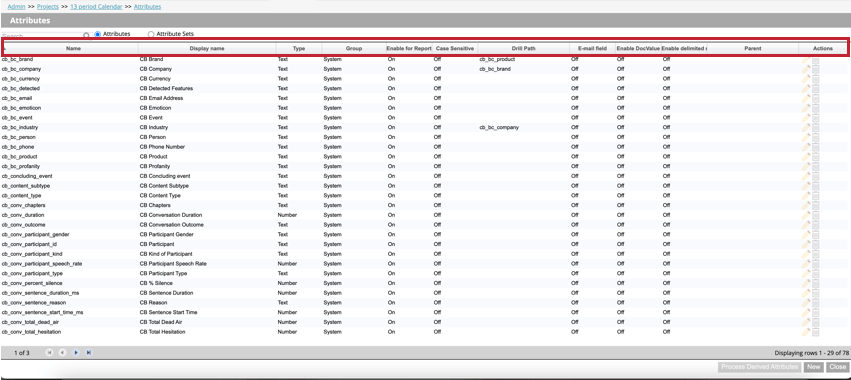Go to next page of results

coord(75,353)
